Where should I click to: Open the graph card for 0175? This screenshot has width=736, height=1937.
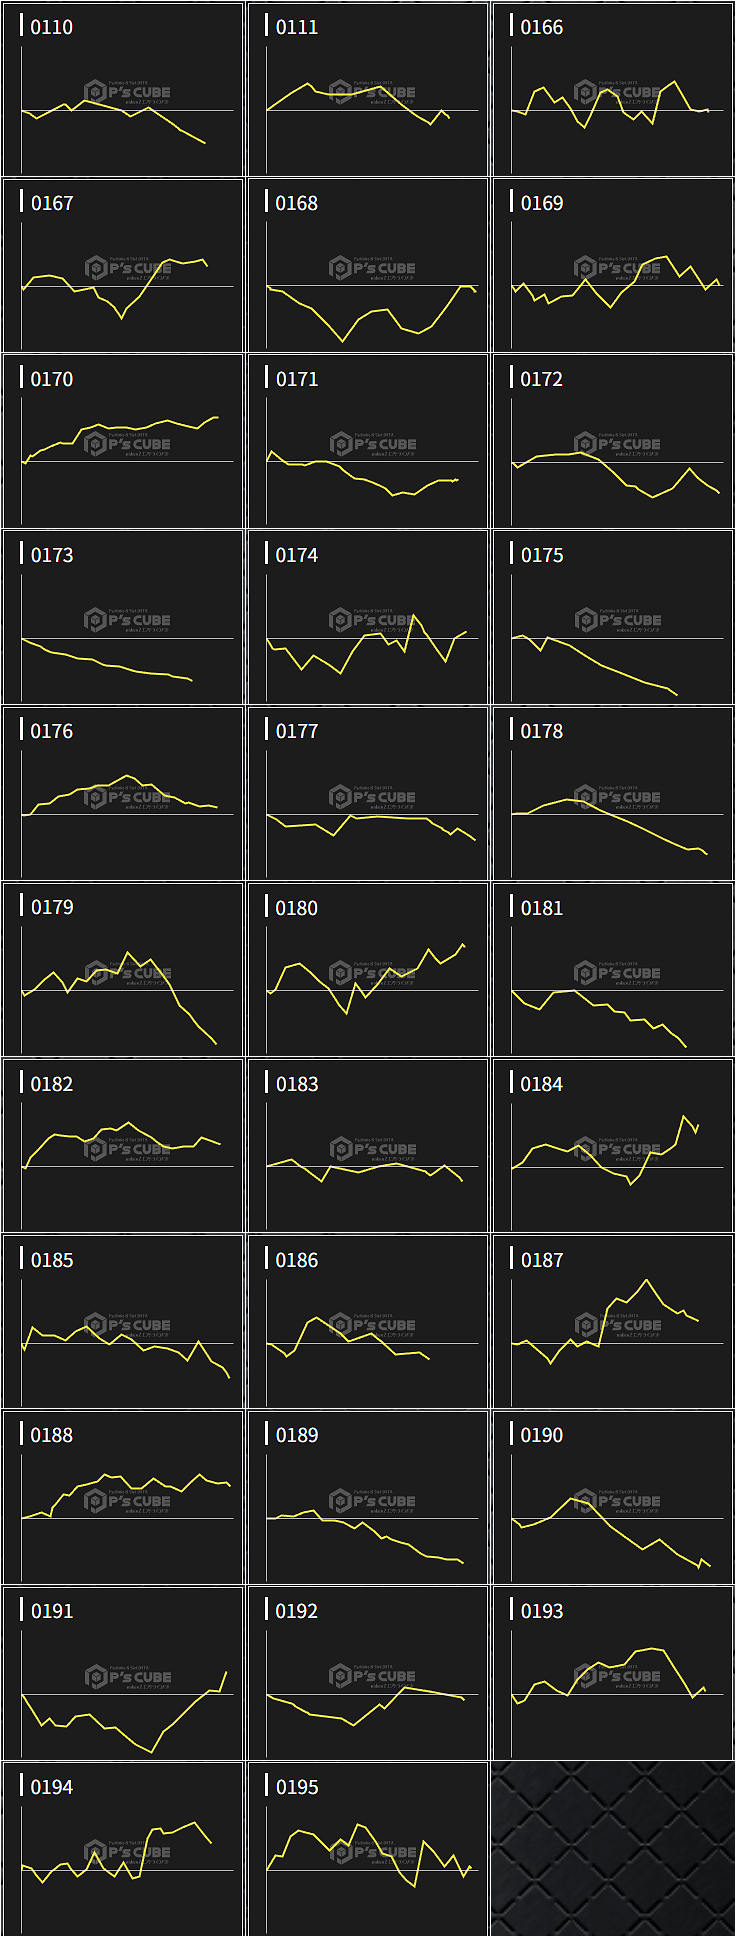613,618
